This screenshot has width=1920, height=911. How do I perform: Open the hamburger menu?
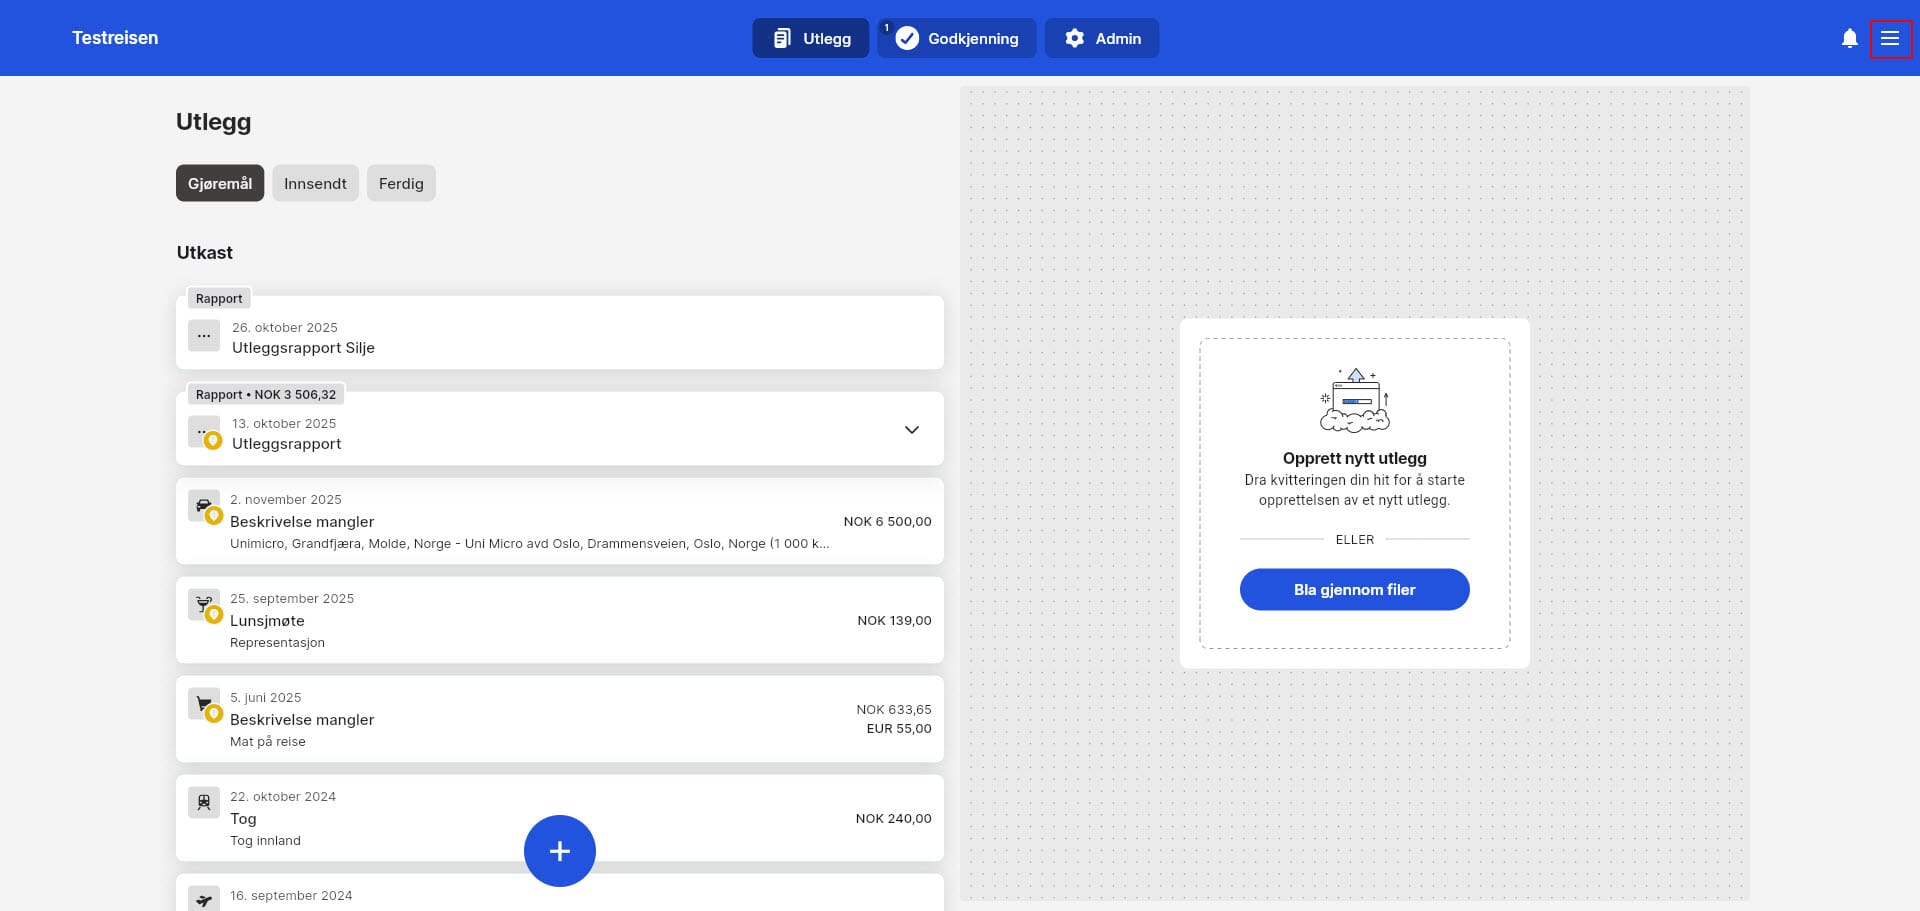(1889, 38)
